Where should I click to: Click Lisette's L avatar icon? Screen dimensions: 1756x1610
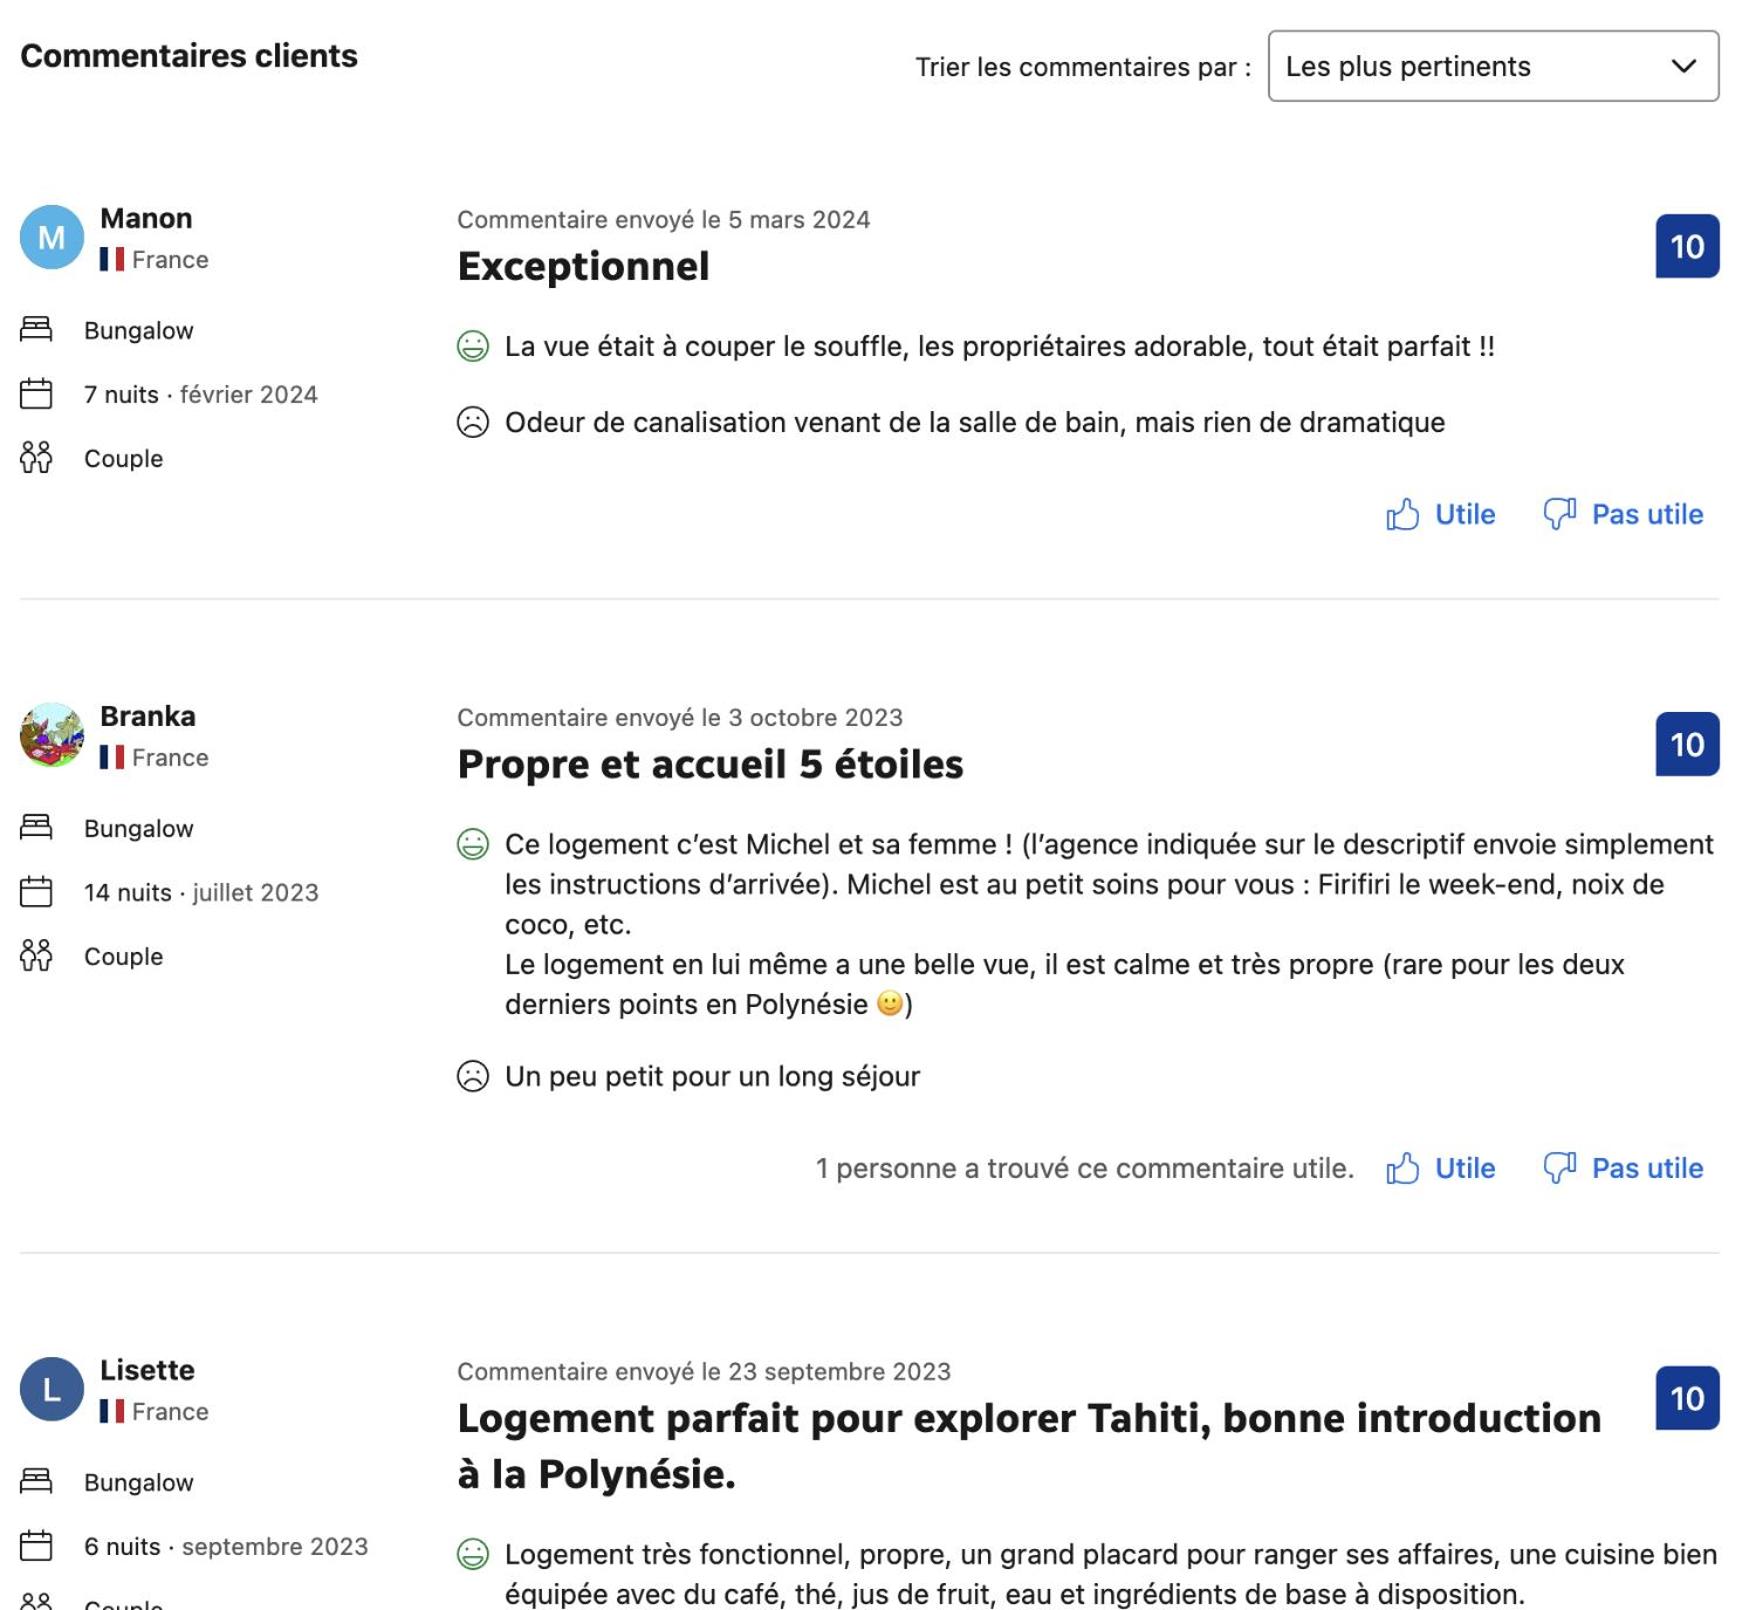click(52, 1389)
